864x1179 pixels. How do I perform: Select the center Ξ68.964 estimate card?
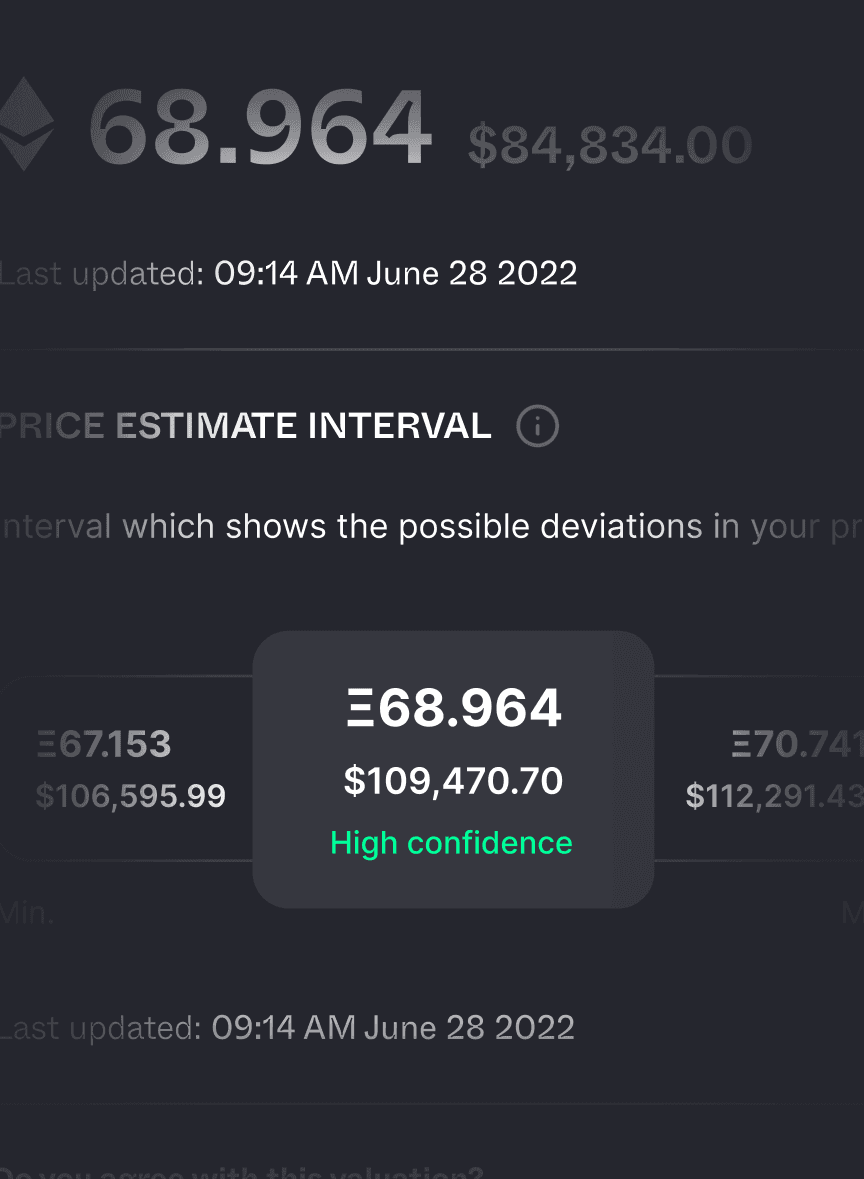click(x=453, y=769)
